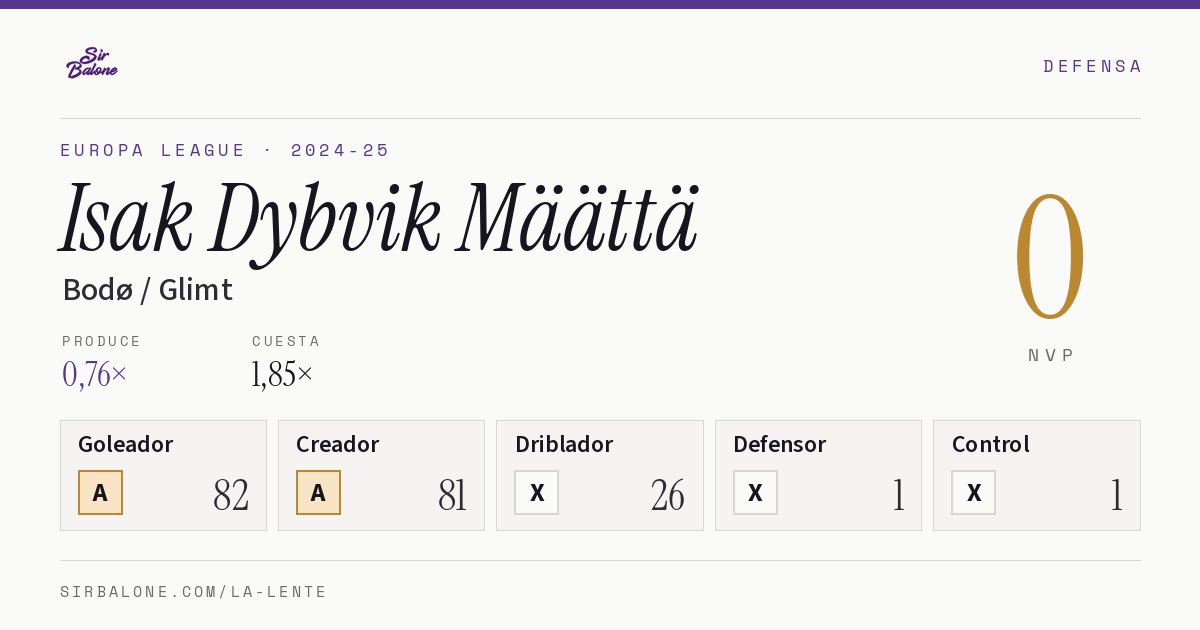This screenshot has width=1200, height=630.
Task: Click the Creador score 81
Action: tap(452, 495)
